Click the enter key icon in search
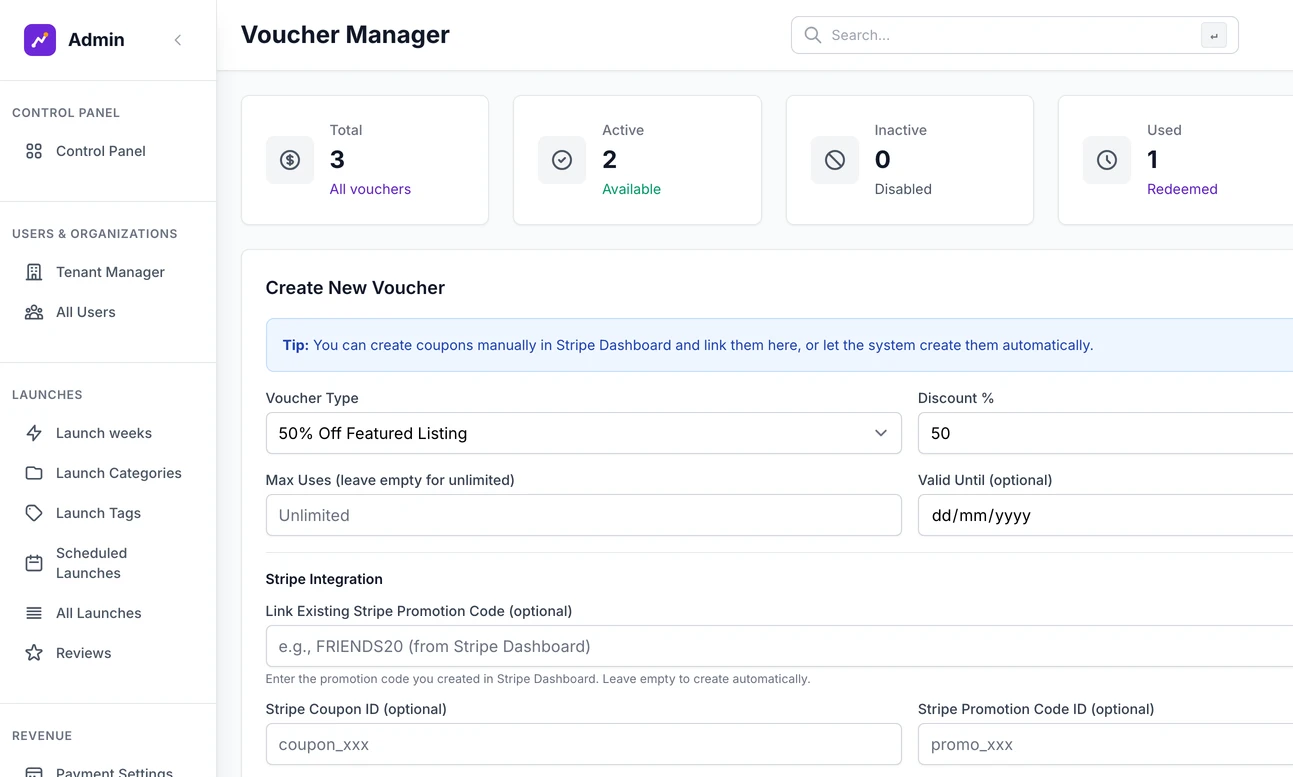 click(1214, 35)
